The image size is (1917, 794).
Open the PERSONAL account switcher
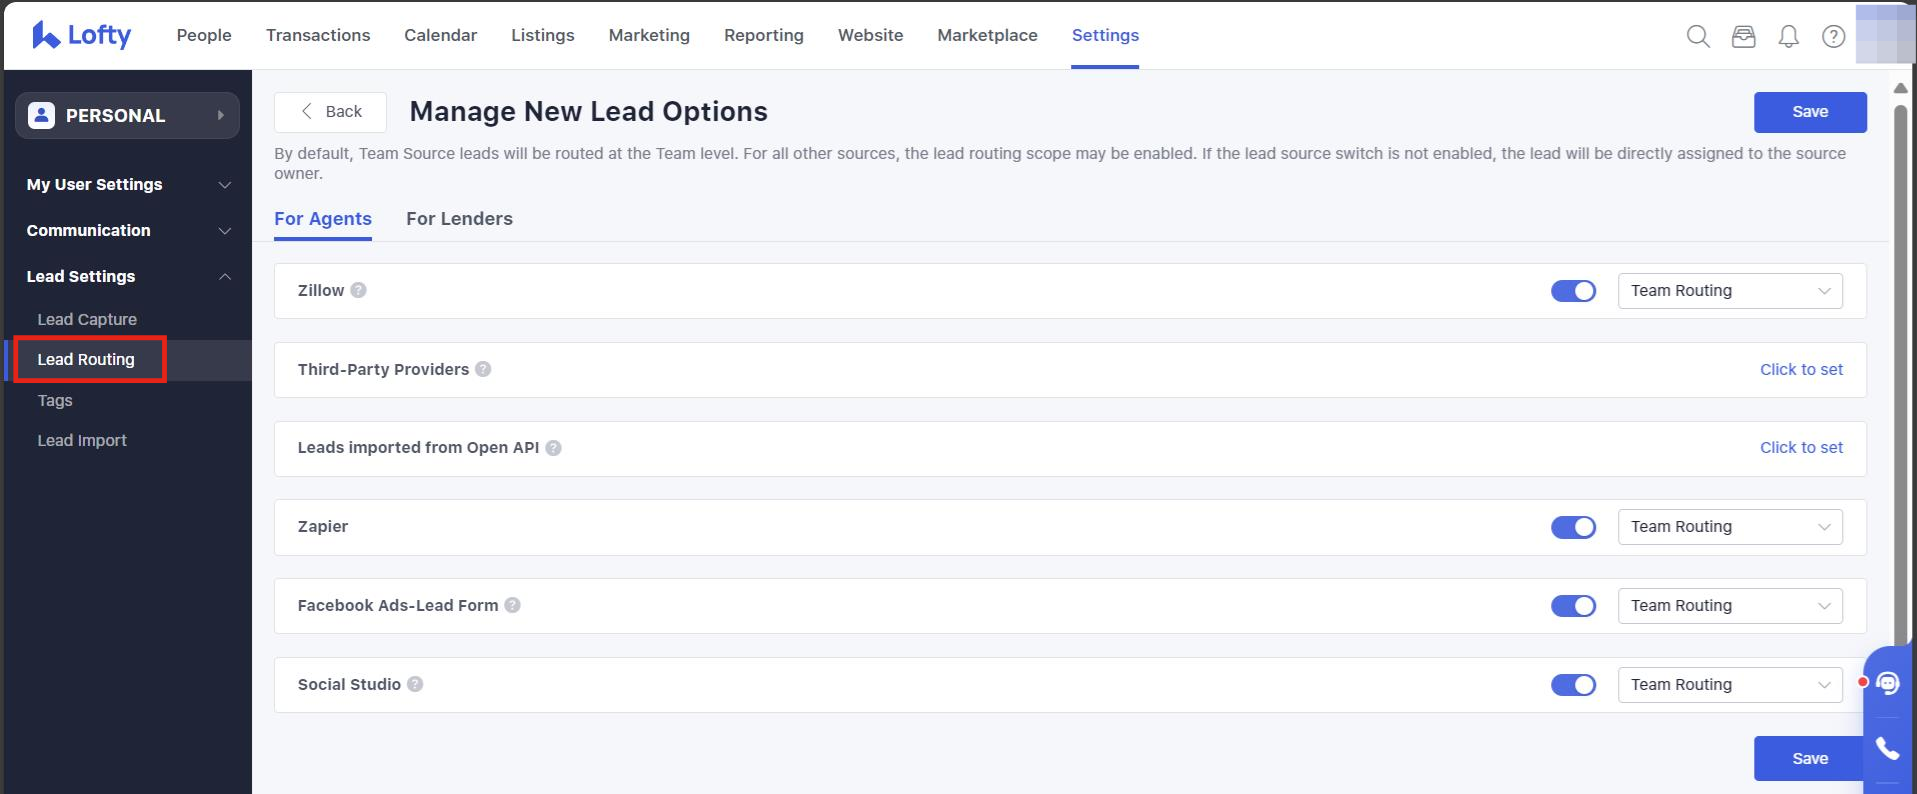[127, 116]
